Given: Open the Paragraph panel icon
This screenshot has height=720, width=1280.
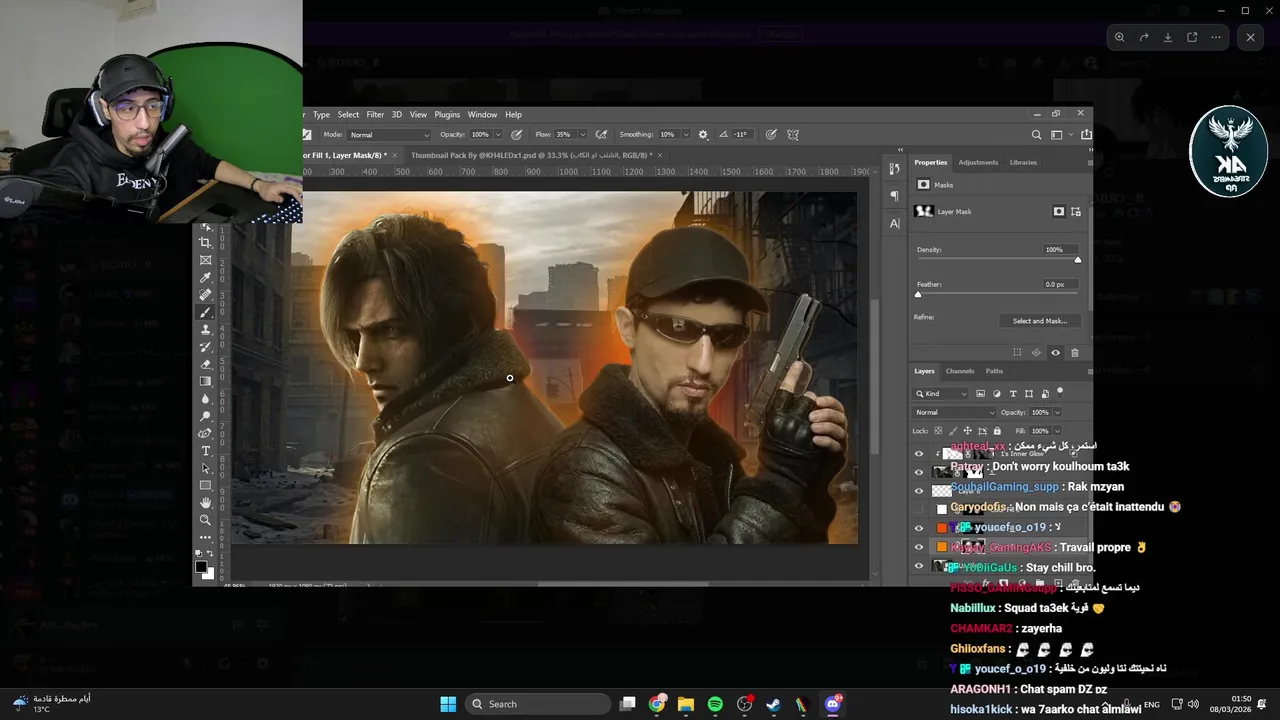Looking at the screenshot, I should [x=894, y=196].
